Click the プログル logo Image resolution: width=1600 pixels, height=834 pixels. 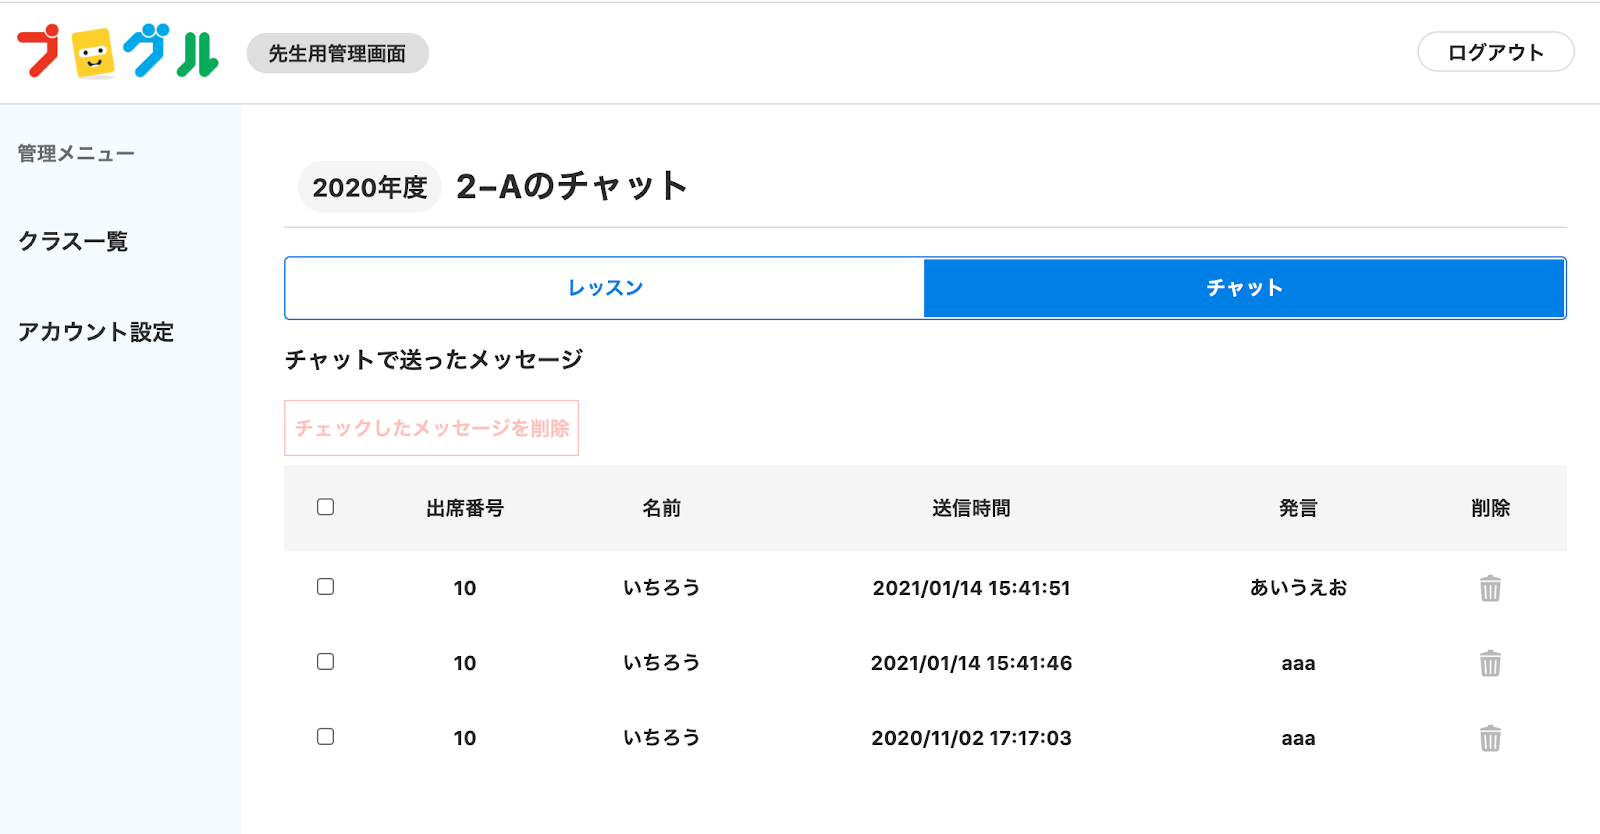[x=118, y=52]
